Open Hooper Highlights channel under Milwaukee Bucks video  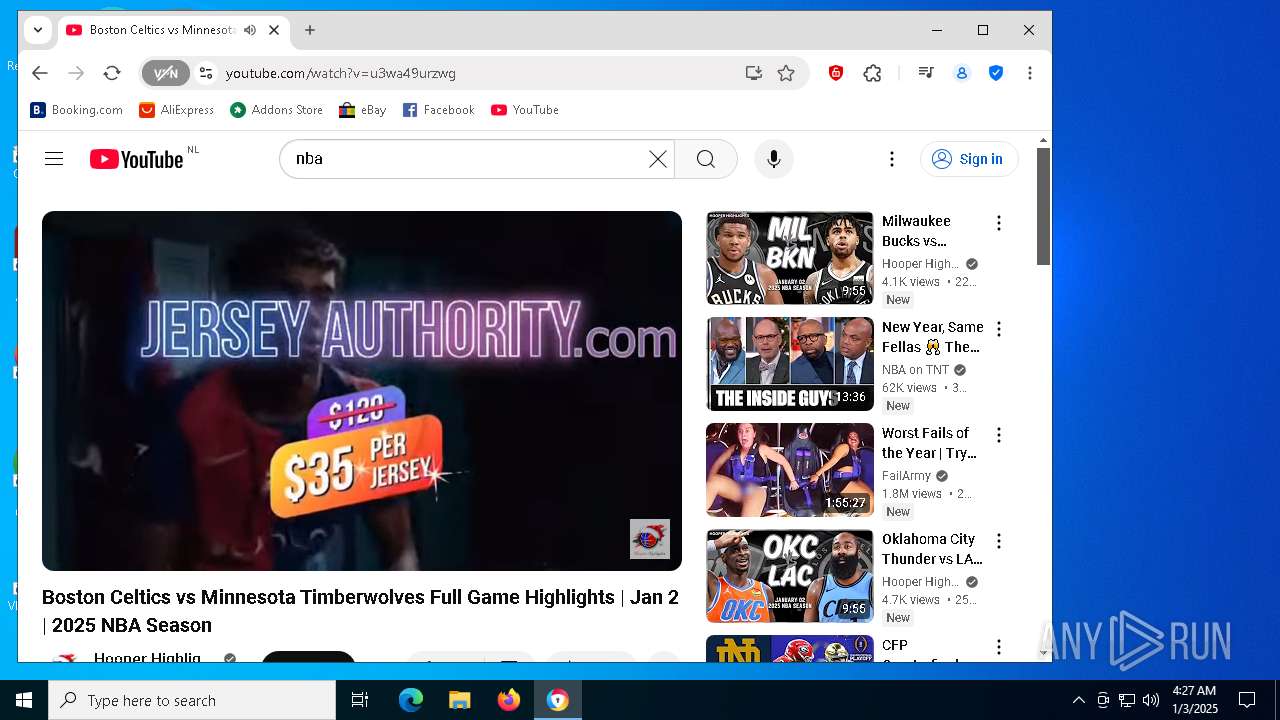tap(920, 264)
